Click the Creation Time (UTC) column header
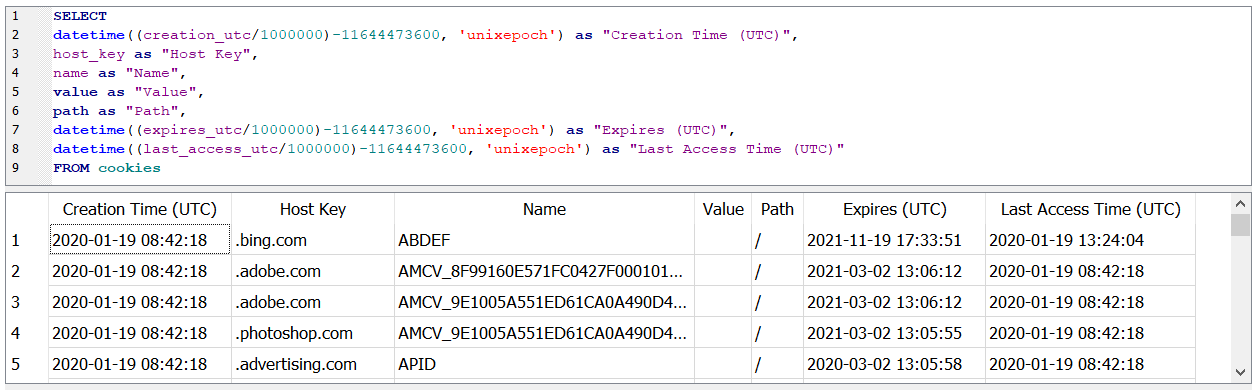Viewport: 1259px width, 390px height. tap(139, 209)
